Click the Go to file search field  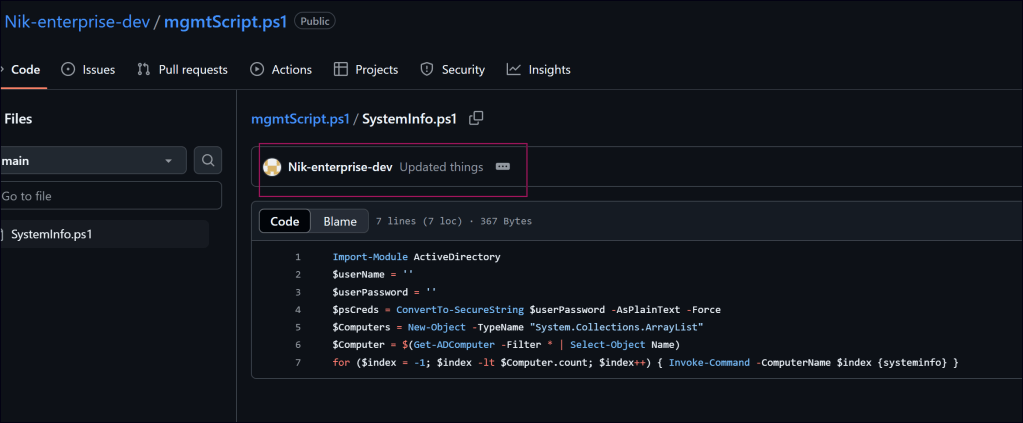click(110, 196)
